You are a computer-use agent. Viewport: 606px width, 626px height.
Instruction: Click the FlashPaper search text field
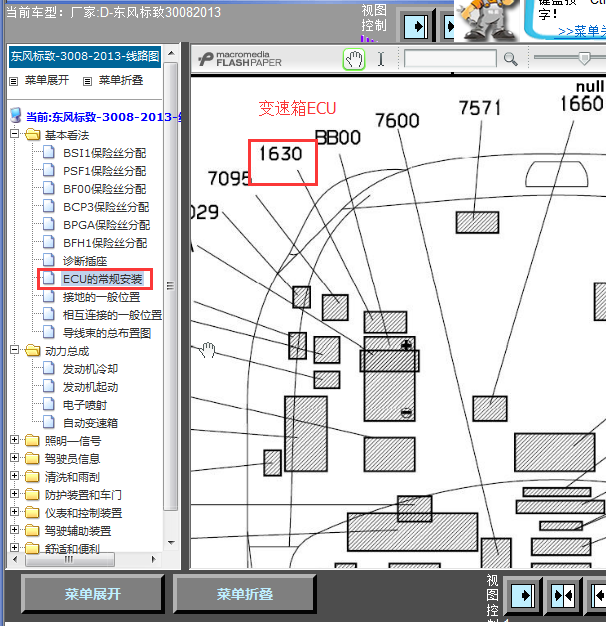[x=450, y=59]
